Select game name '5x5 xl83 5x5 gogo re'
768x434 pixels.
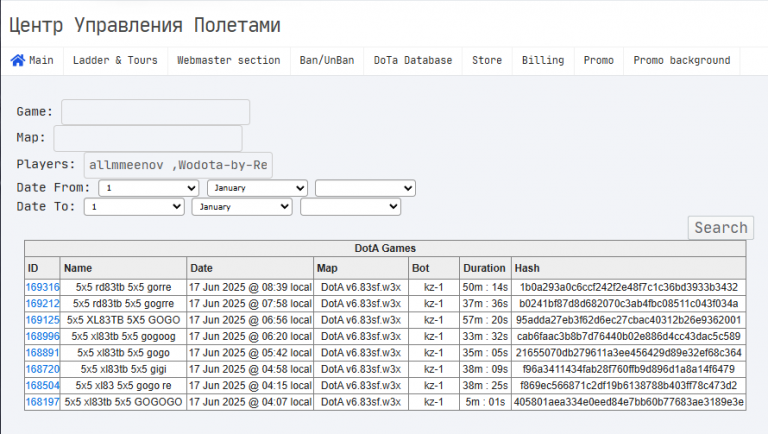pos(123,386)
